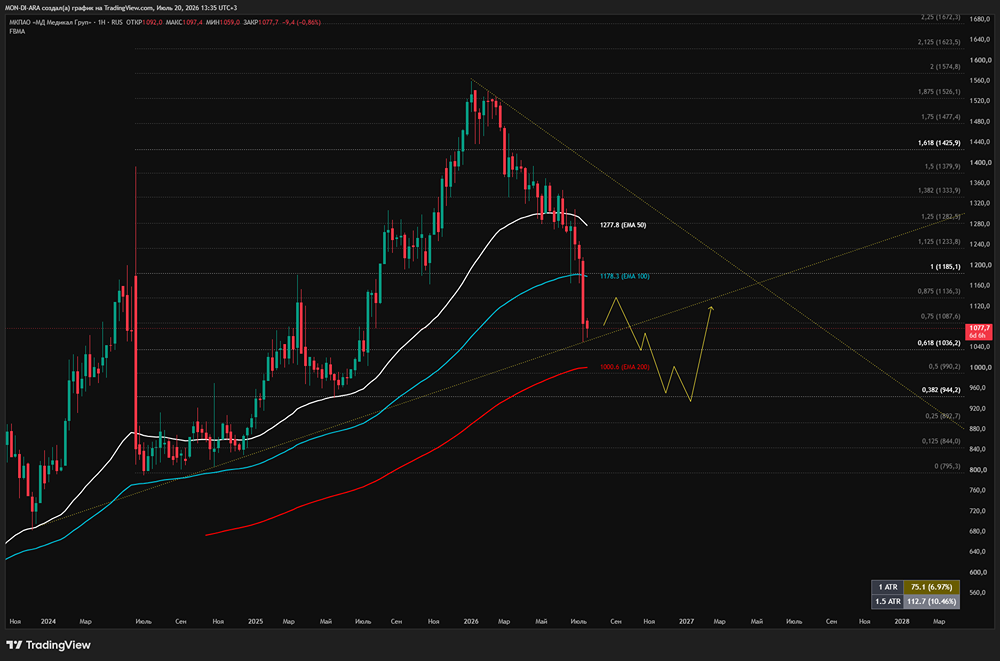Click the yellow 75.1 (6.97%) ATR cell
Screen dimensions: 1000x661
click(931, 587)
